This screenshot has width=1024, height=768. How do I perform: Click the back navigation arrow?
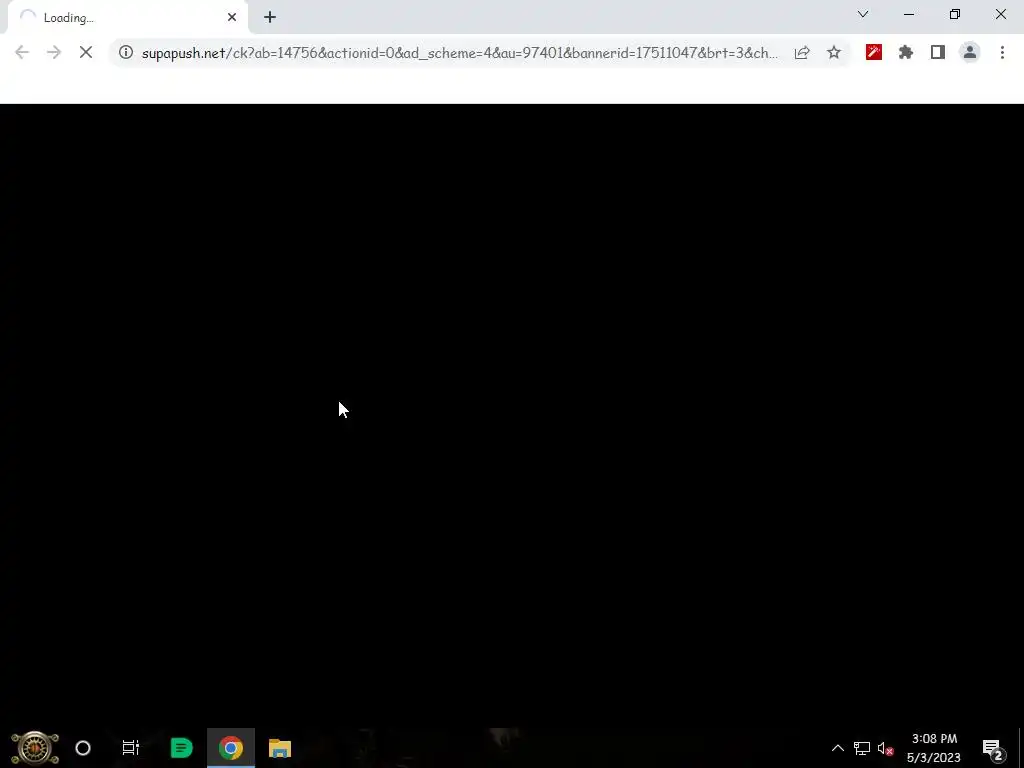coord(22,53)
